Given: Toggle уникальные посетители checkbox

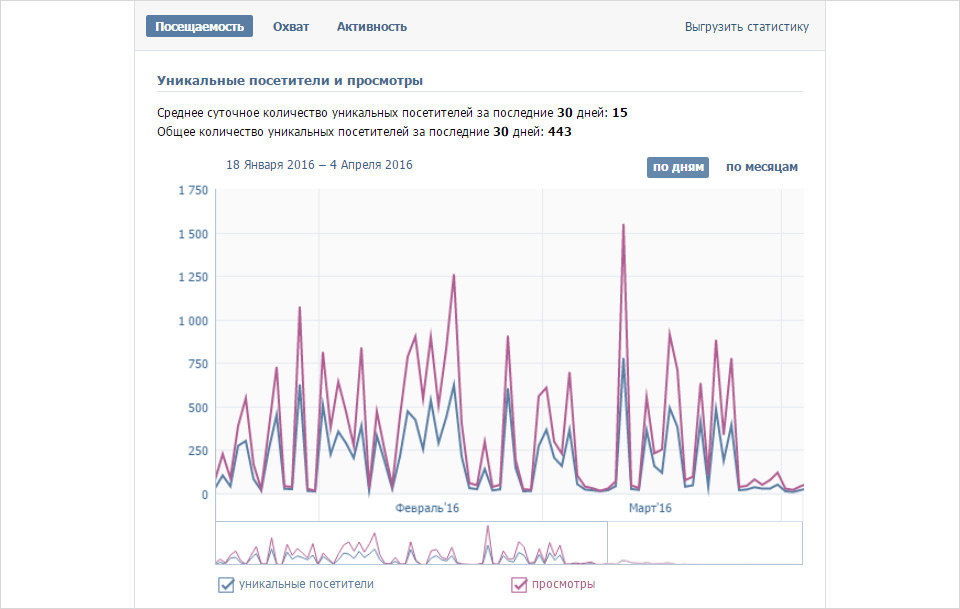Looking at the screenshot, I should pyautogui.click(x=226, y=585).
